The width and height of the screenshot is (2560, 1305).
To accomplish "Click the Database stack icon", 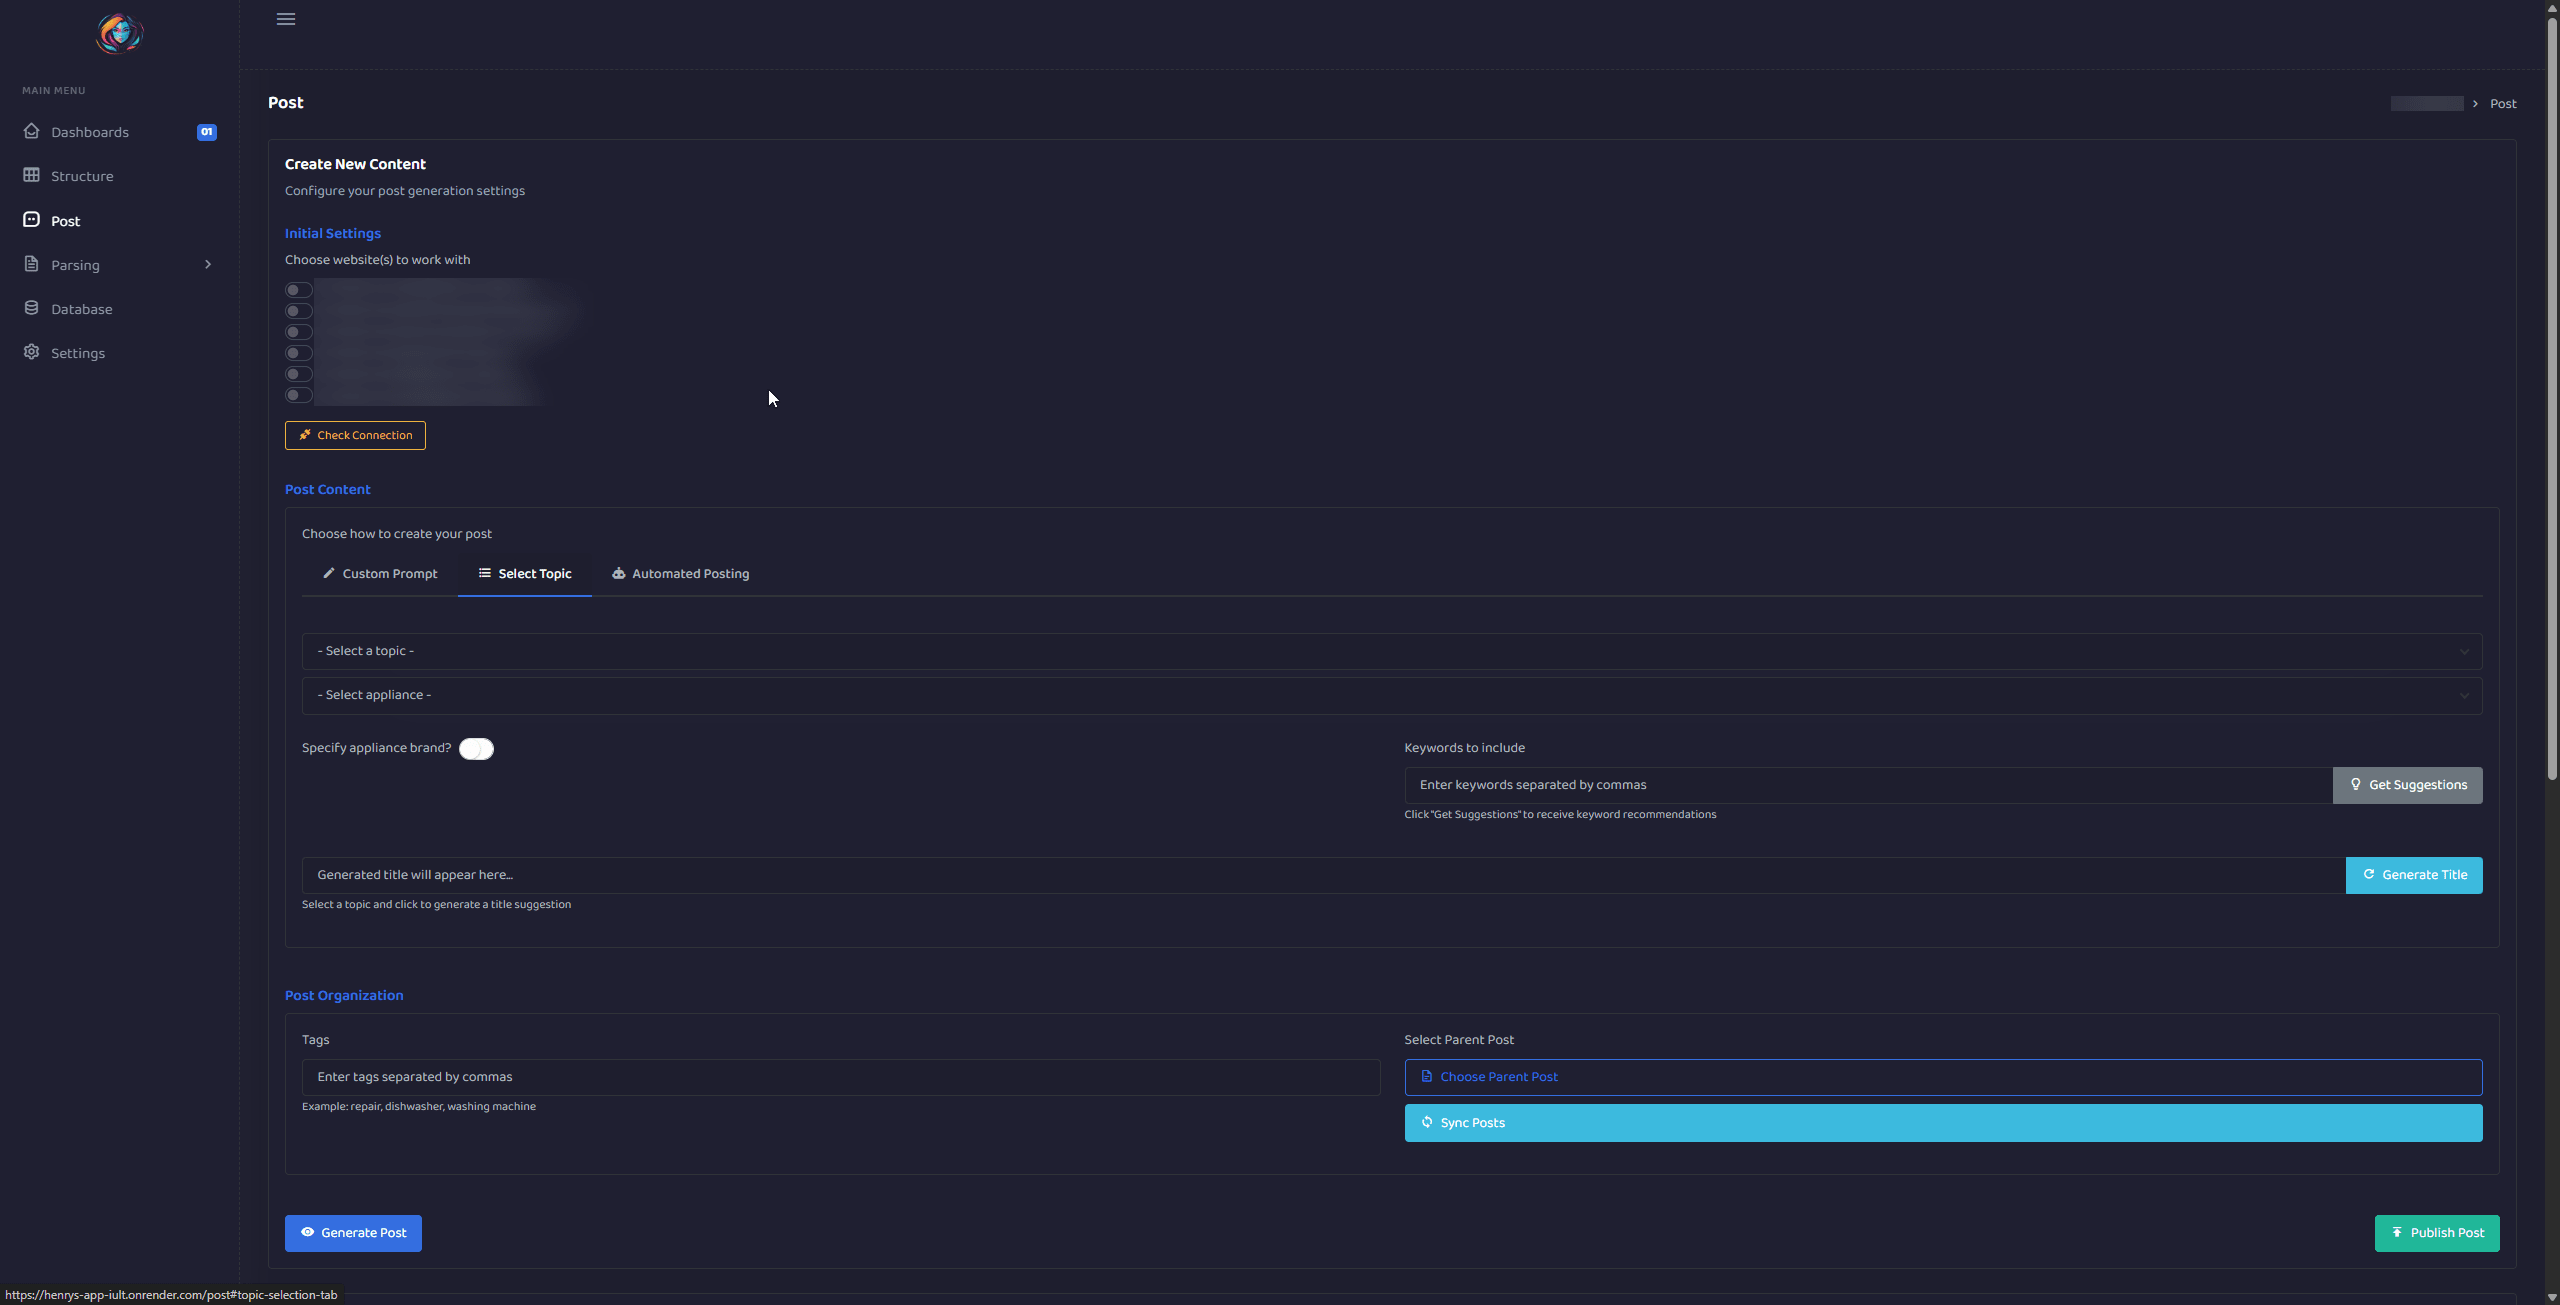I will pyautogui.click(x=31, y=308).
